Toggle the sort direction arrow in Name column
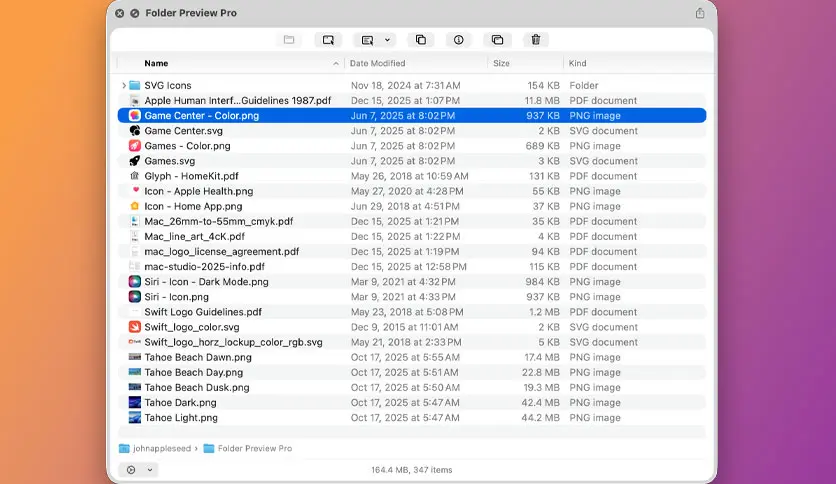Image resolution: width=836 pixels, height=484 pixels. [336, 63]
